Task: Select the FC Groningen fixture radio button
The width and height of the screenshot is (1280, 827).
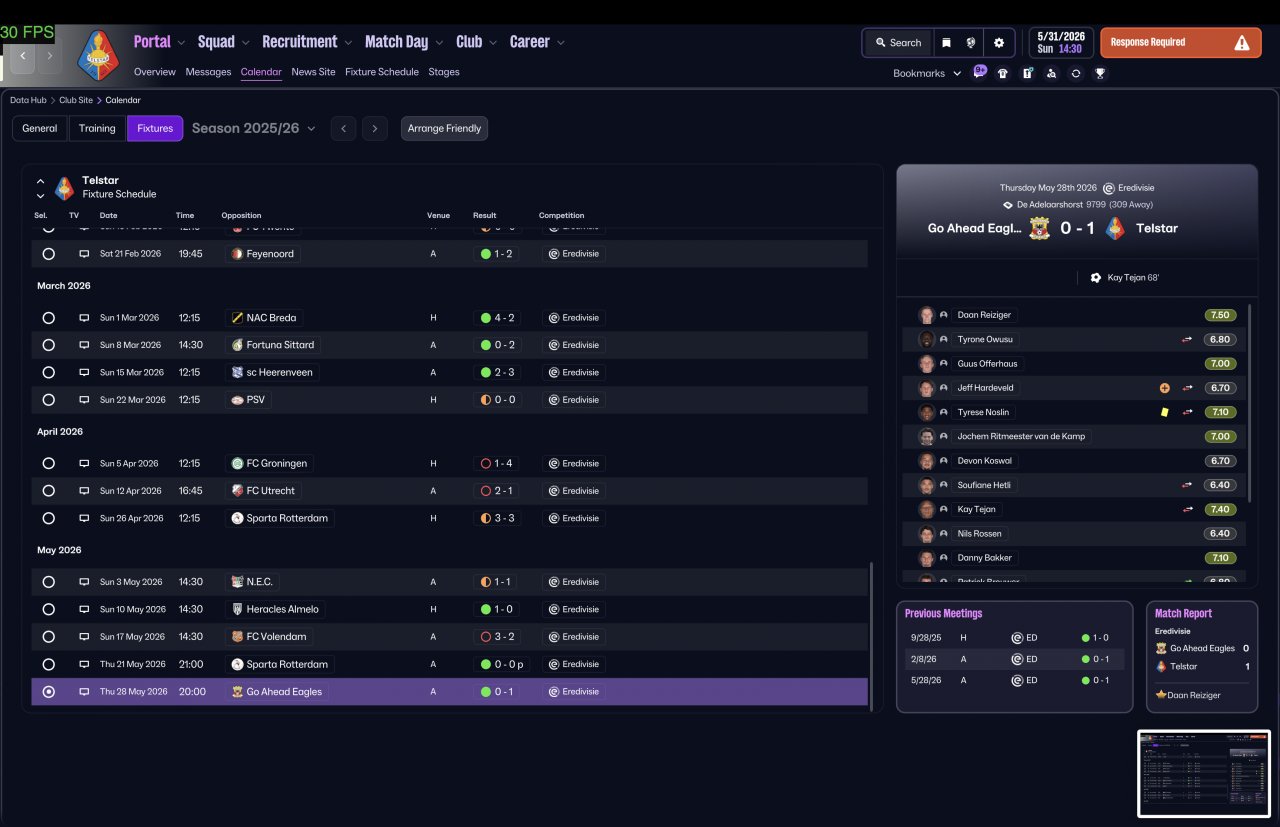Action: coord(48,464)
